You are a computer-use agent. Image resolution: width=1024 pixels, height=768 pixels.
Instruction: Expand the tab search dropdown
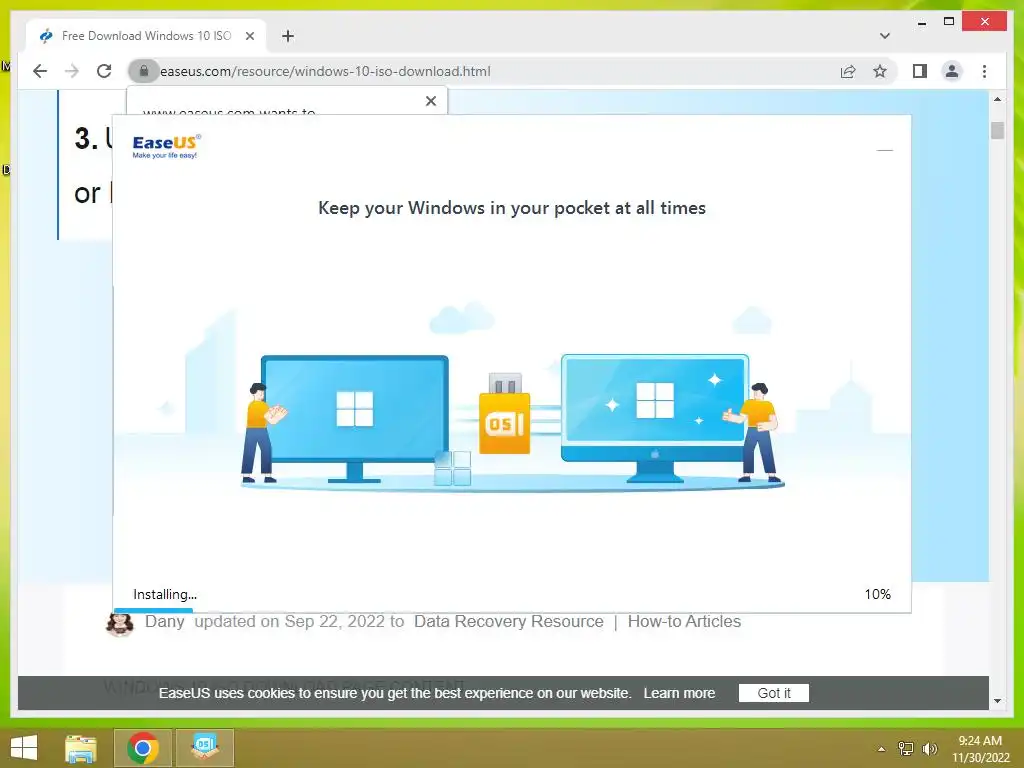coord(884,36)
